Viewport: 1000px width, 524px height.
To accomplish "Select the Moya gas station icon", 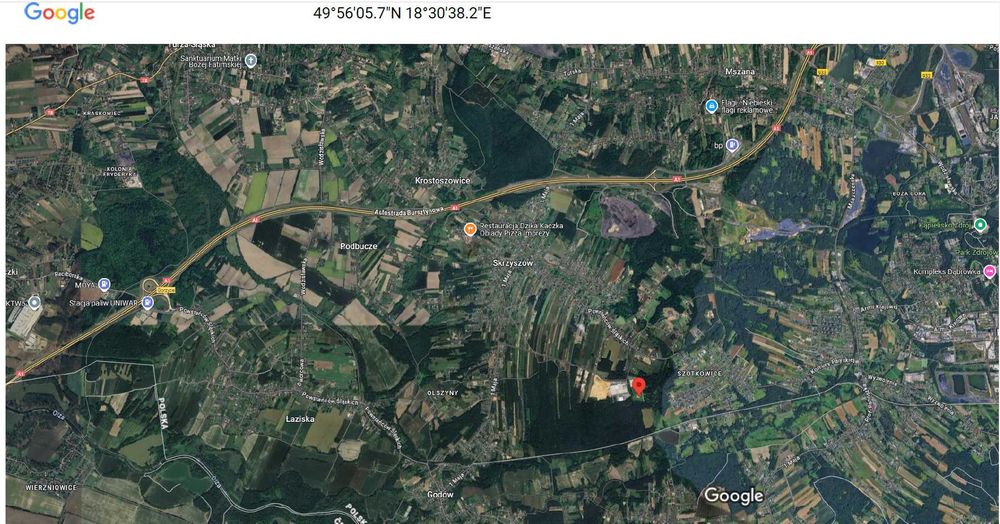I will (x=105, y=284).
